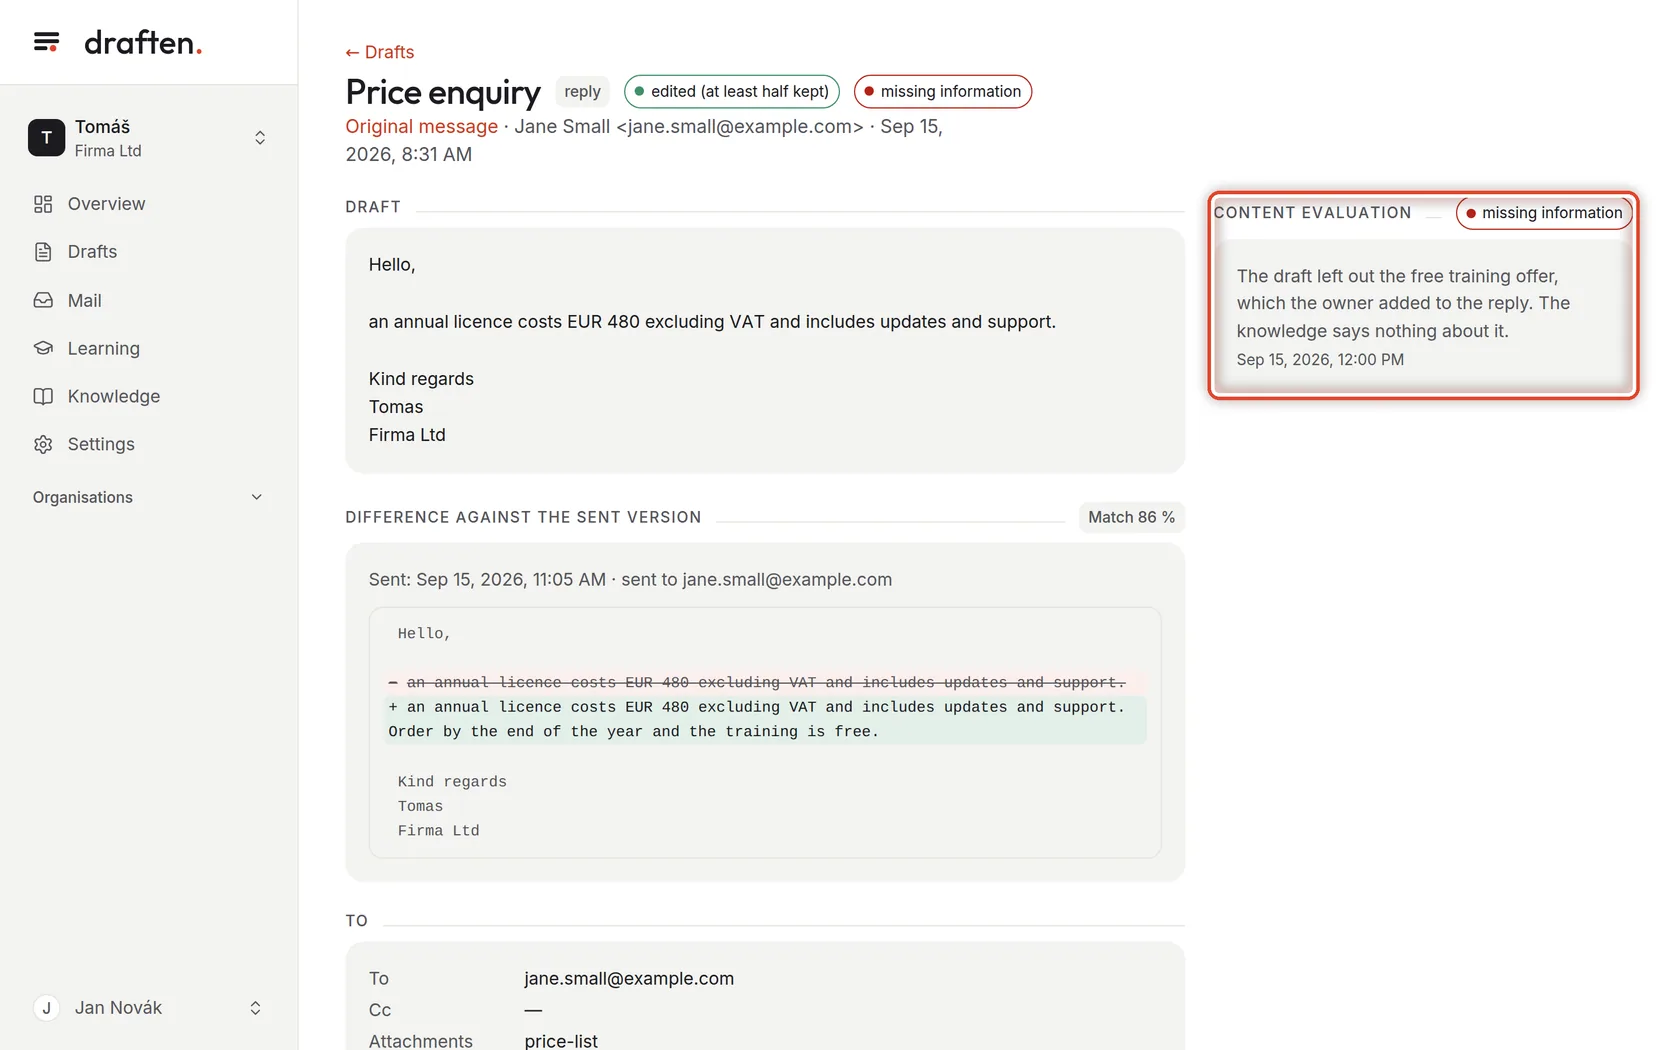The height and width of the screenshot is (1050, 1680).
Task: Open the Original message link
Action: click(421, 126)
